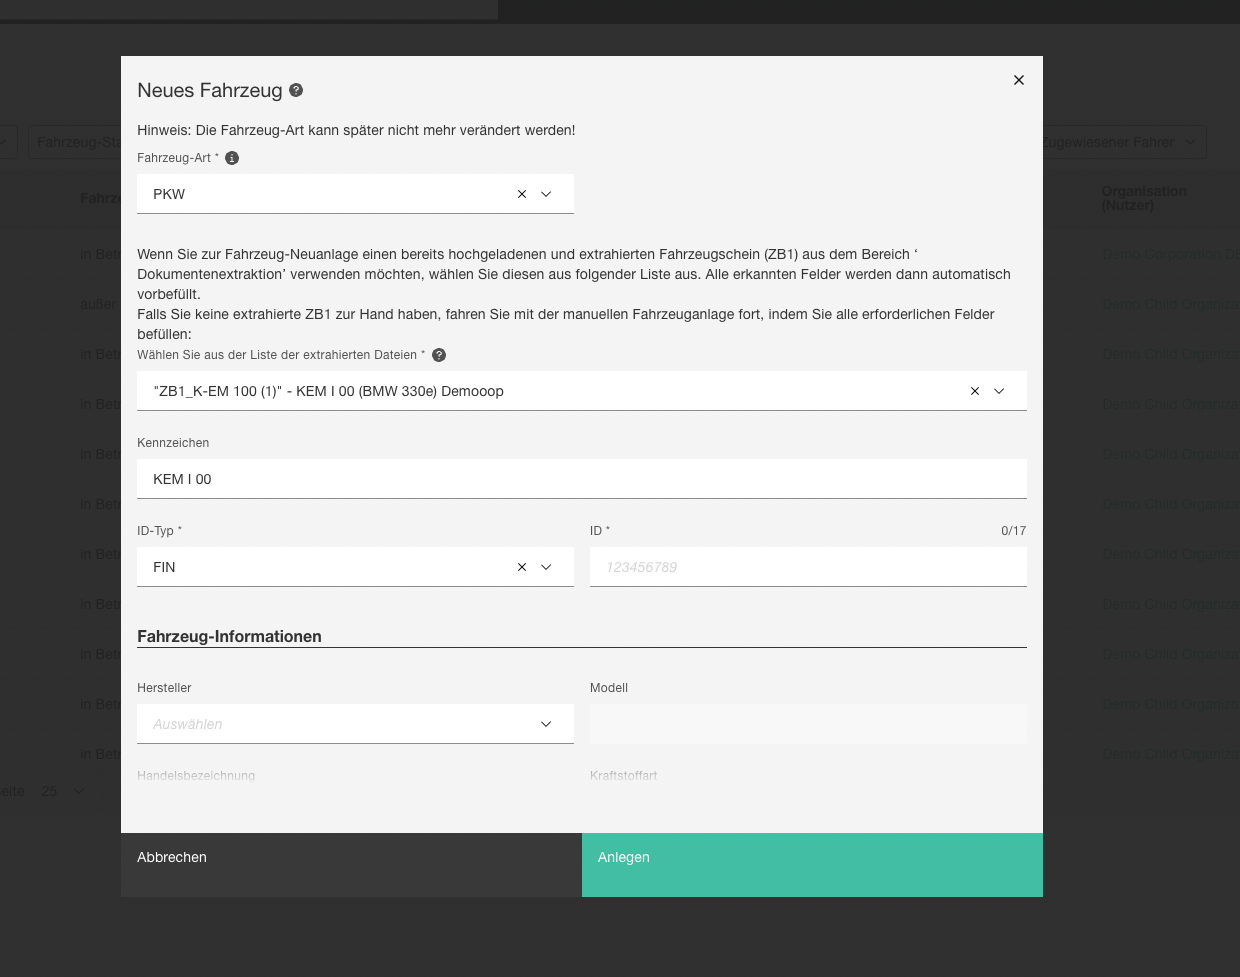Expand the Fahrzeug-Art dropdown chevron

(x=546, y=194)
